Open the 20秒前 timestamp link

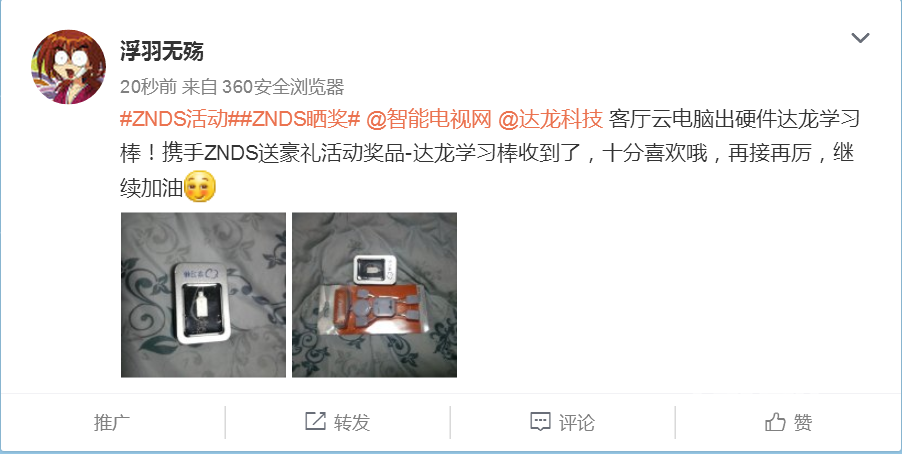(x=148, y=87)
